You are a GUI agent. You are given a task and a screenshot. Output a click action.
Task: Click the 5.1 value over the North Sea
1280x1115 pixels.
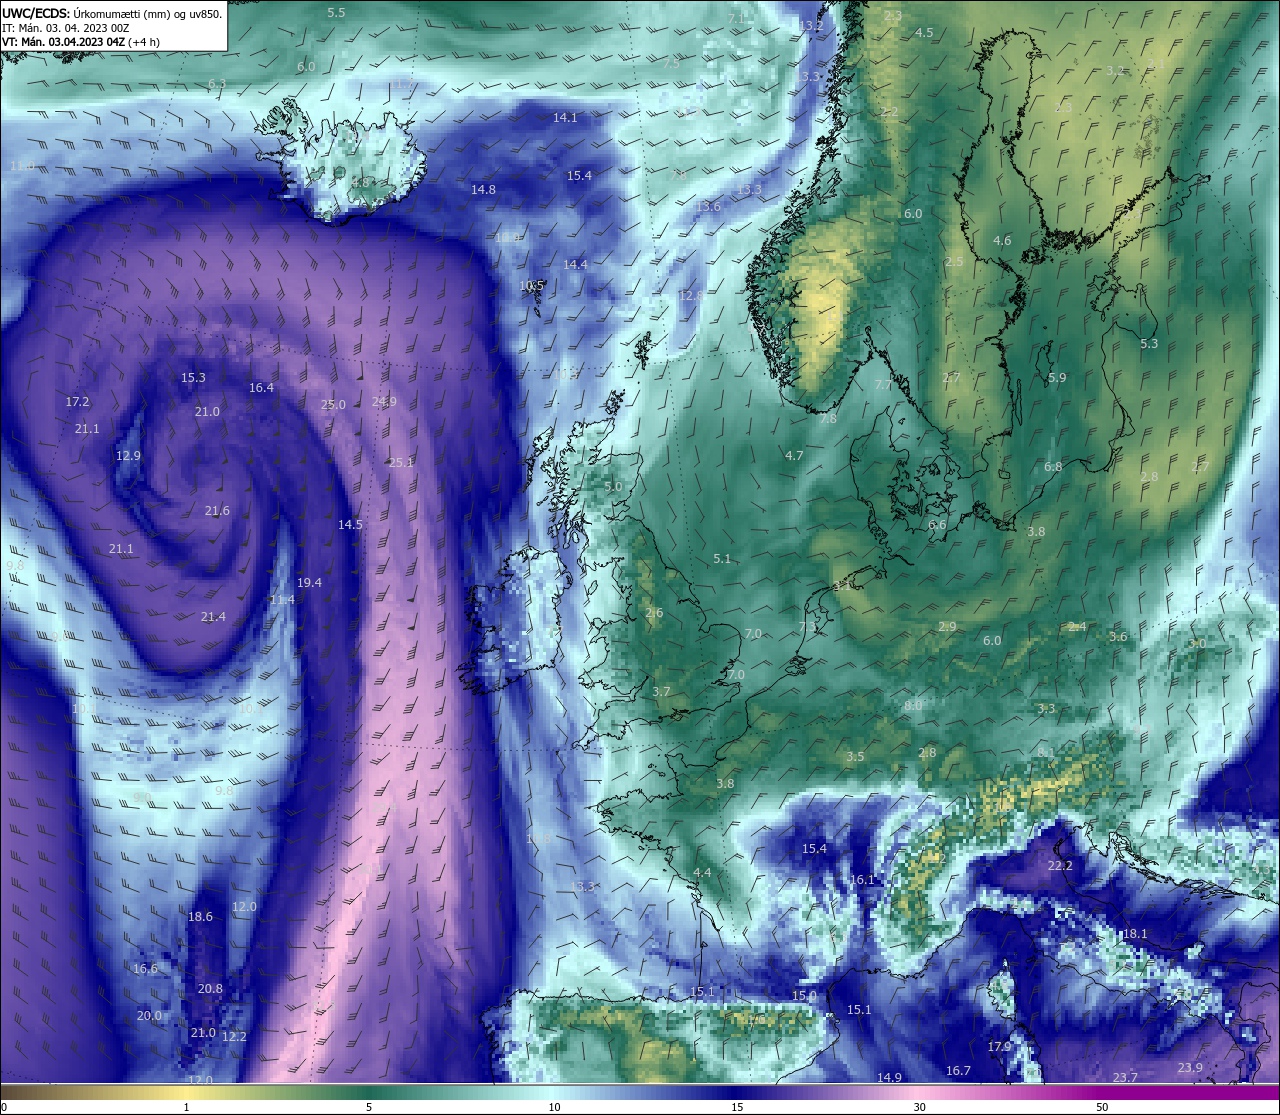click(722, 559)
